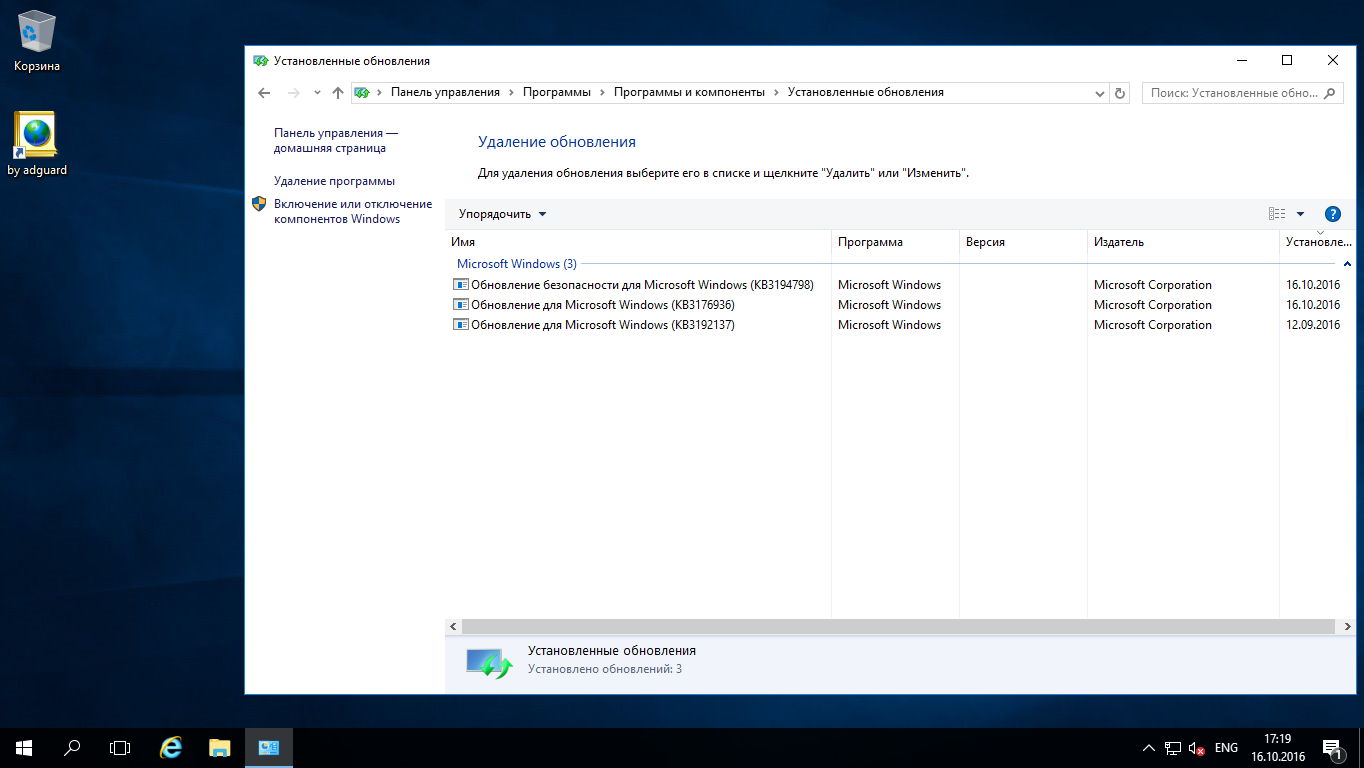Open the Recycle Bin (Корзина) desktop icon
The height and width of the screenshot is (768, 1364).
[x=37, y=41]
